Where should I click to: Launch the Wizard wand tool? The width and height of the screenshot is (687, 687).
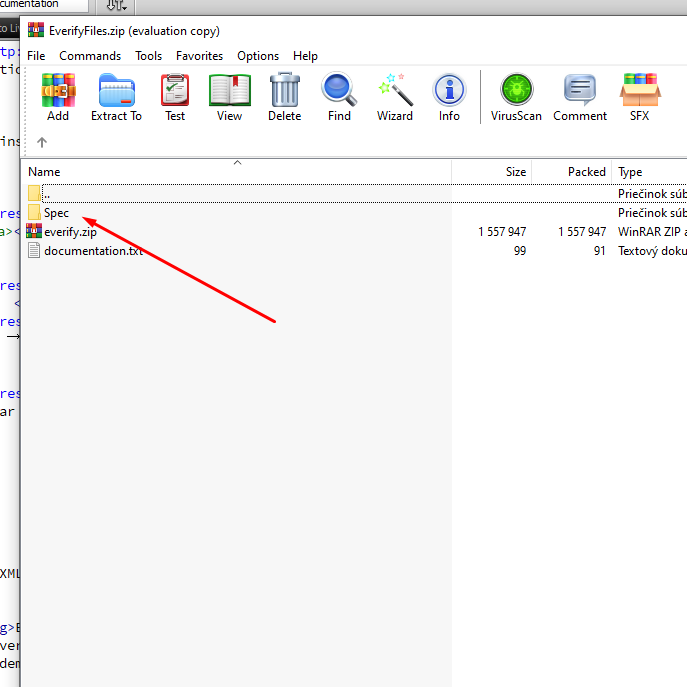point(395,90)
